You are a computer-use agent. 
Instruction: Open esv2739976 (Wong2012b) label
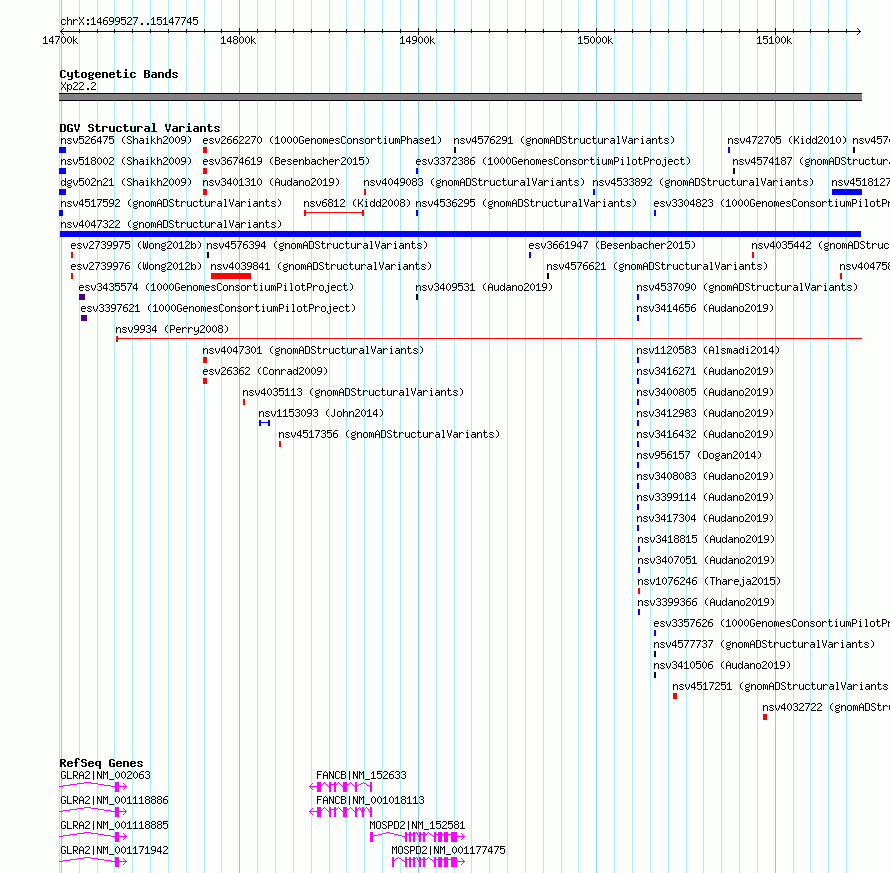tap(136, 266)
